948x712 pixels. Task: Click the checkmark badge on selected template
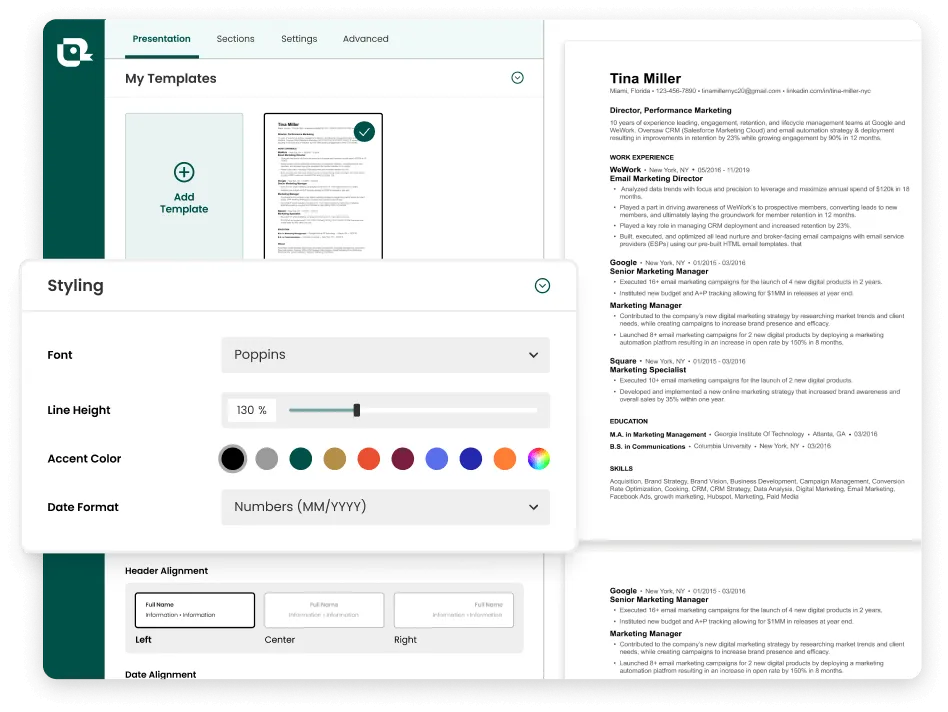click(364, 131)
